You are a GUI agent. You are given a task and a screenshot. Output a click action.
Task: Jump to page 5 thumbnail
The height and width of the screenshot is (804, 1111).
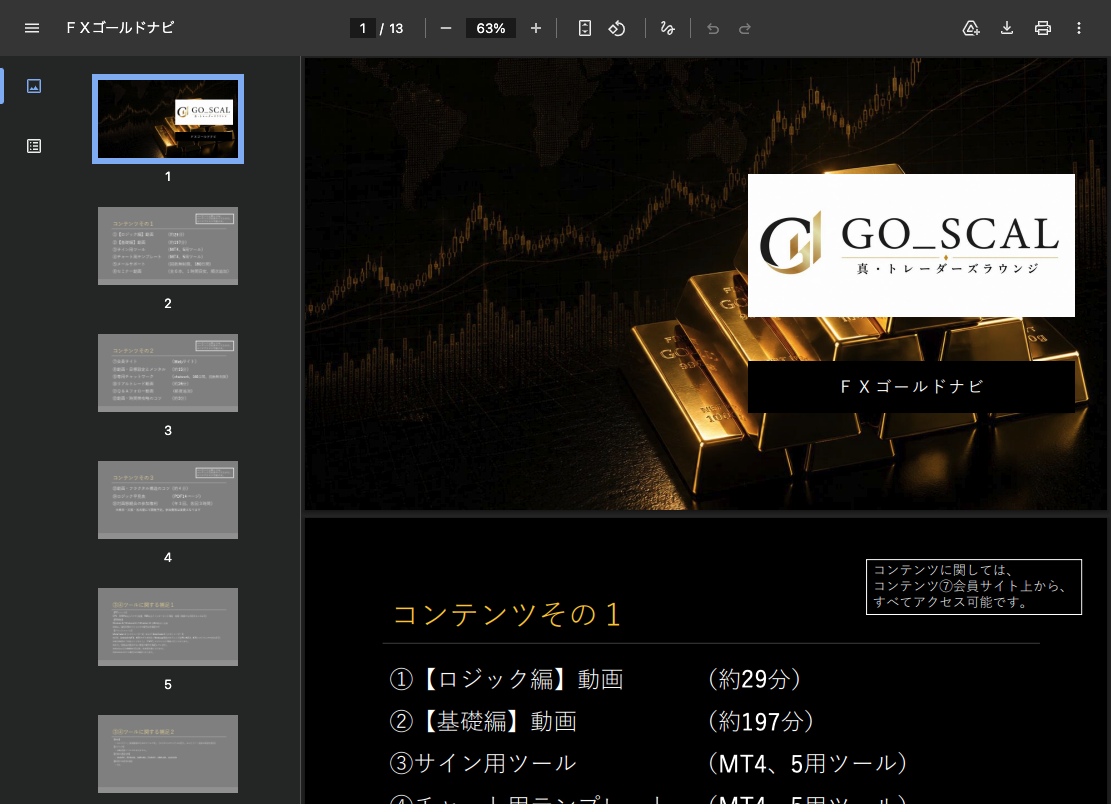[168, 627]
